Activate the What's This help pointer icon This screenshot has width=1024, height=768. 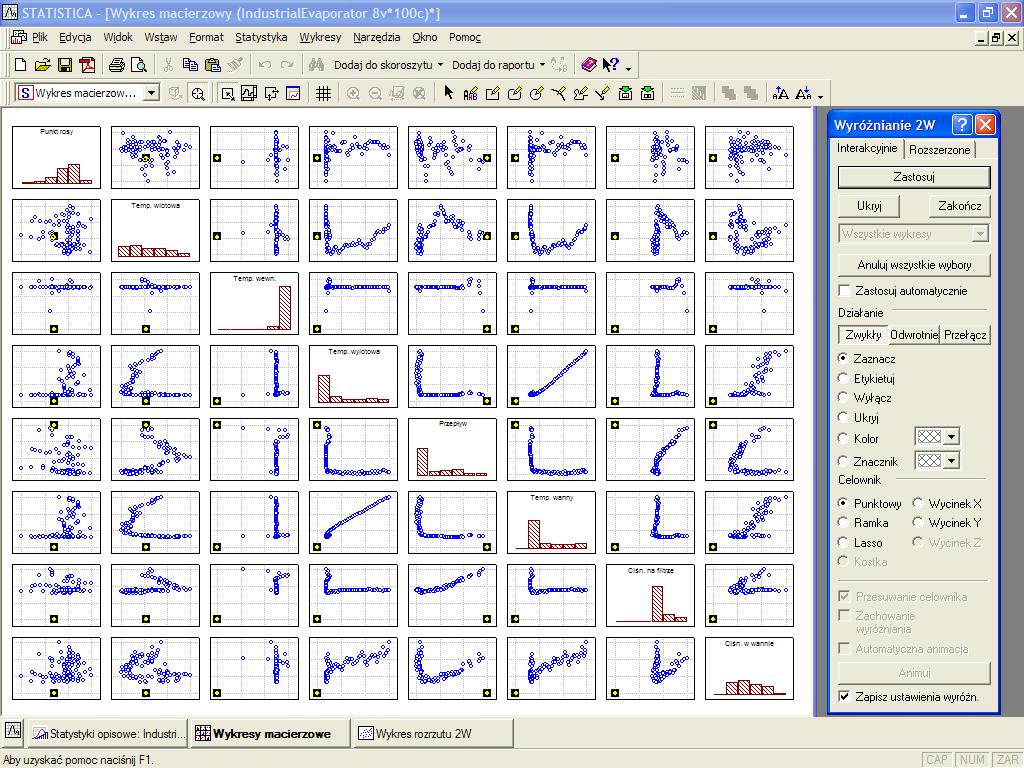pos(611,65)
